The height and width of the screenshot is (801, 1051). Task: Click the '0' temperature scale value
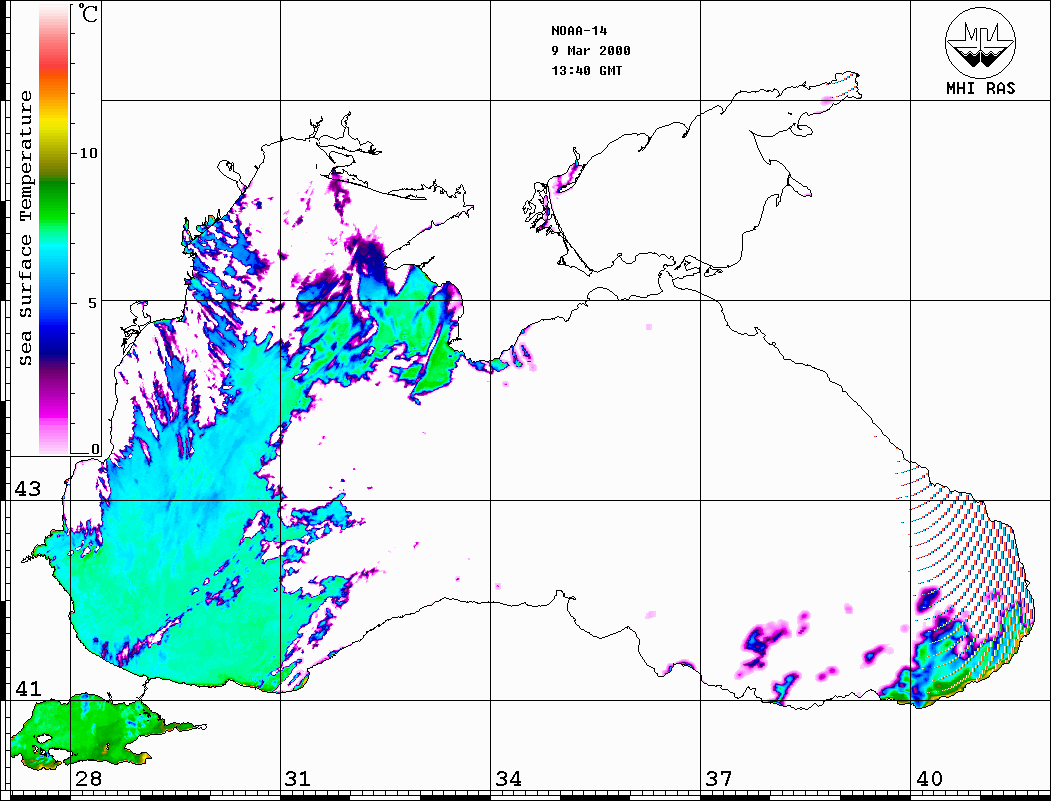coord(95,449)
